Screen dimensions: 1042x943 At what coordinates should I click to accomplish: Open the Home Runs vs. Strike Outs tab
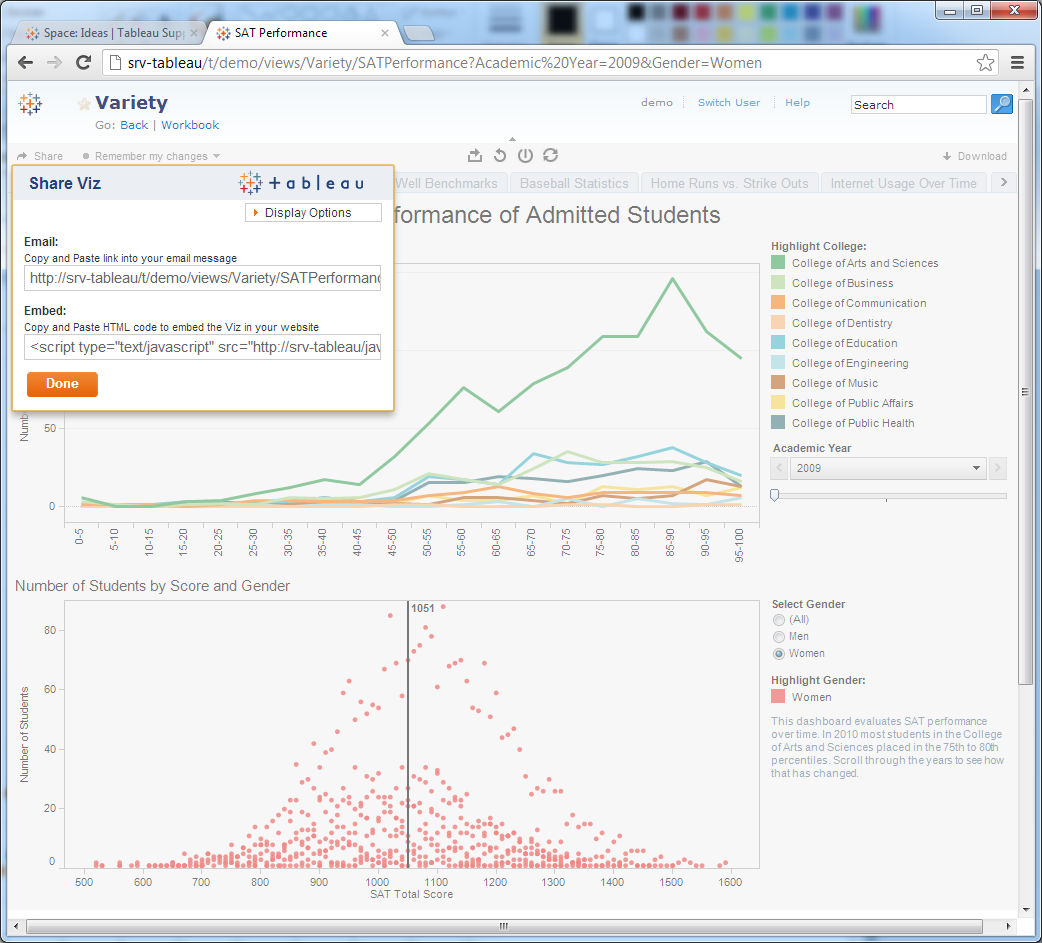coord(730,182)
